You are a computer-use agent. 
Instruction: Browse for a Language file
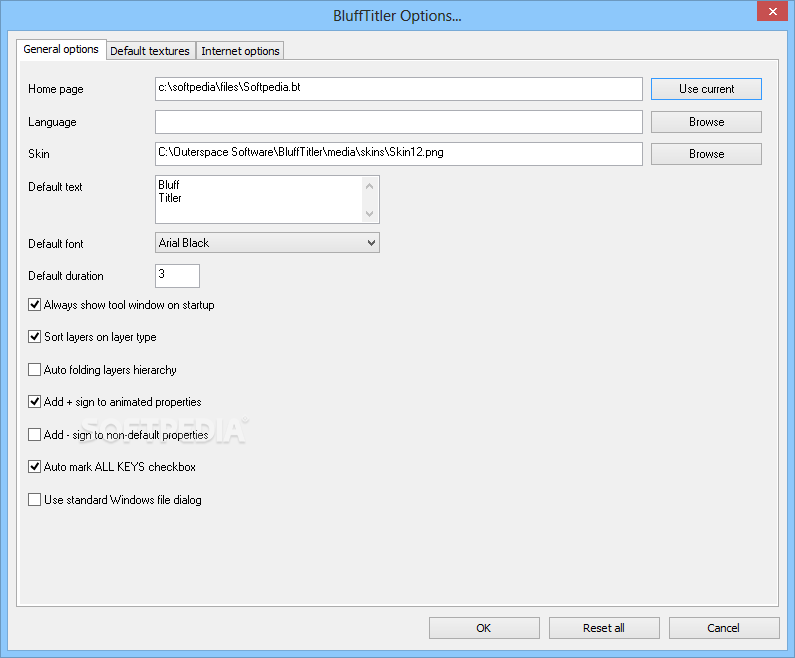coord(706,122)
